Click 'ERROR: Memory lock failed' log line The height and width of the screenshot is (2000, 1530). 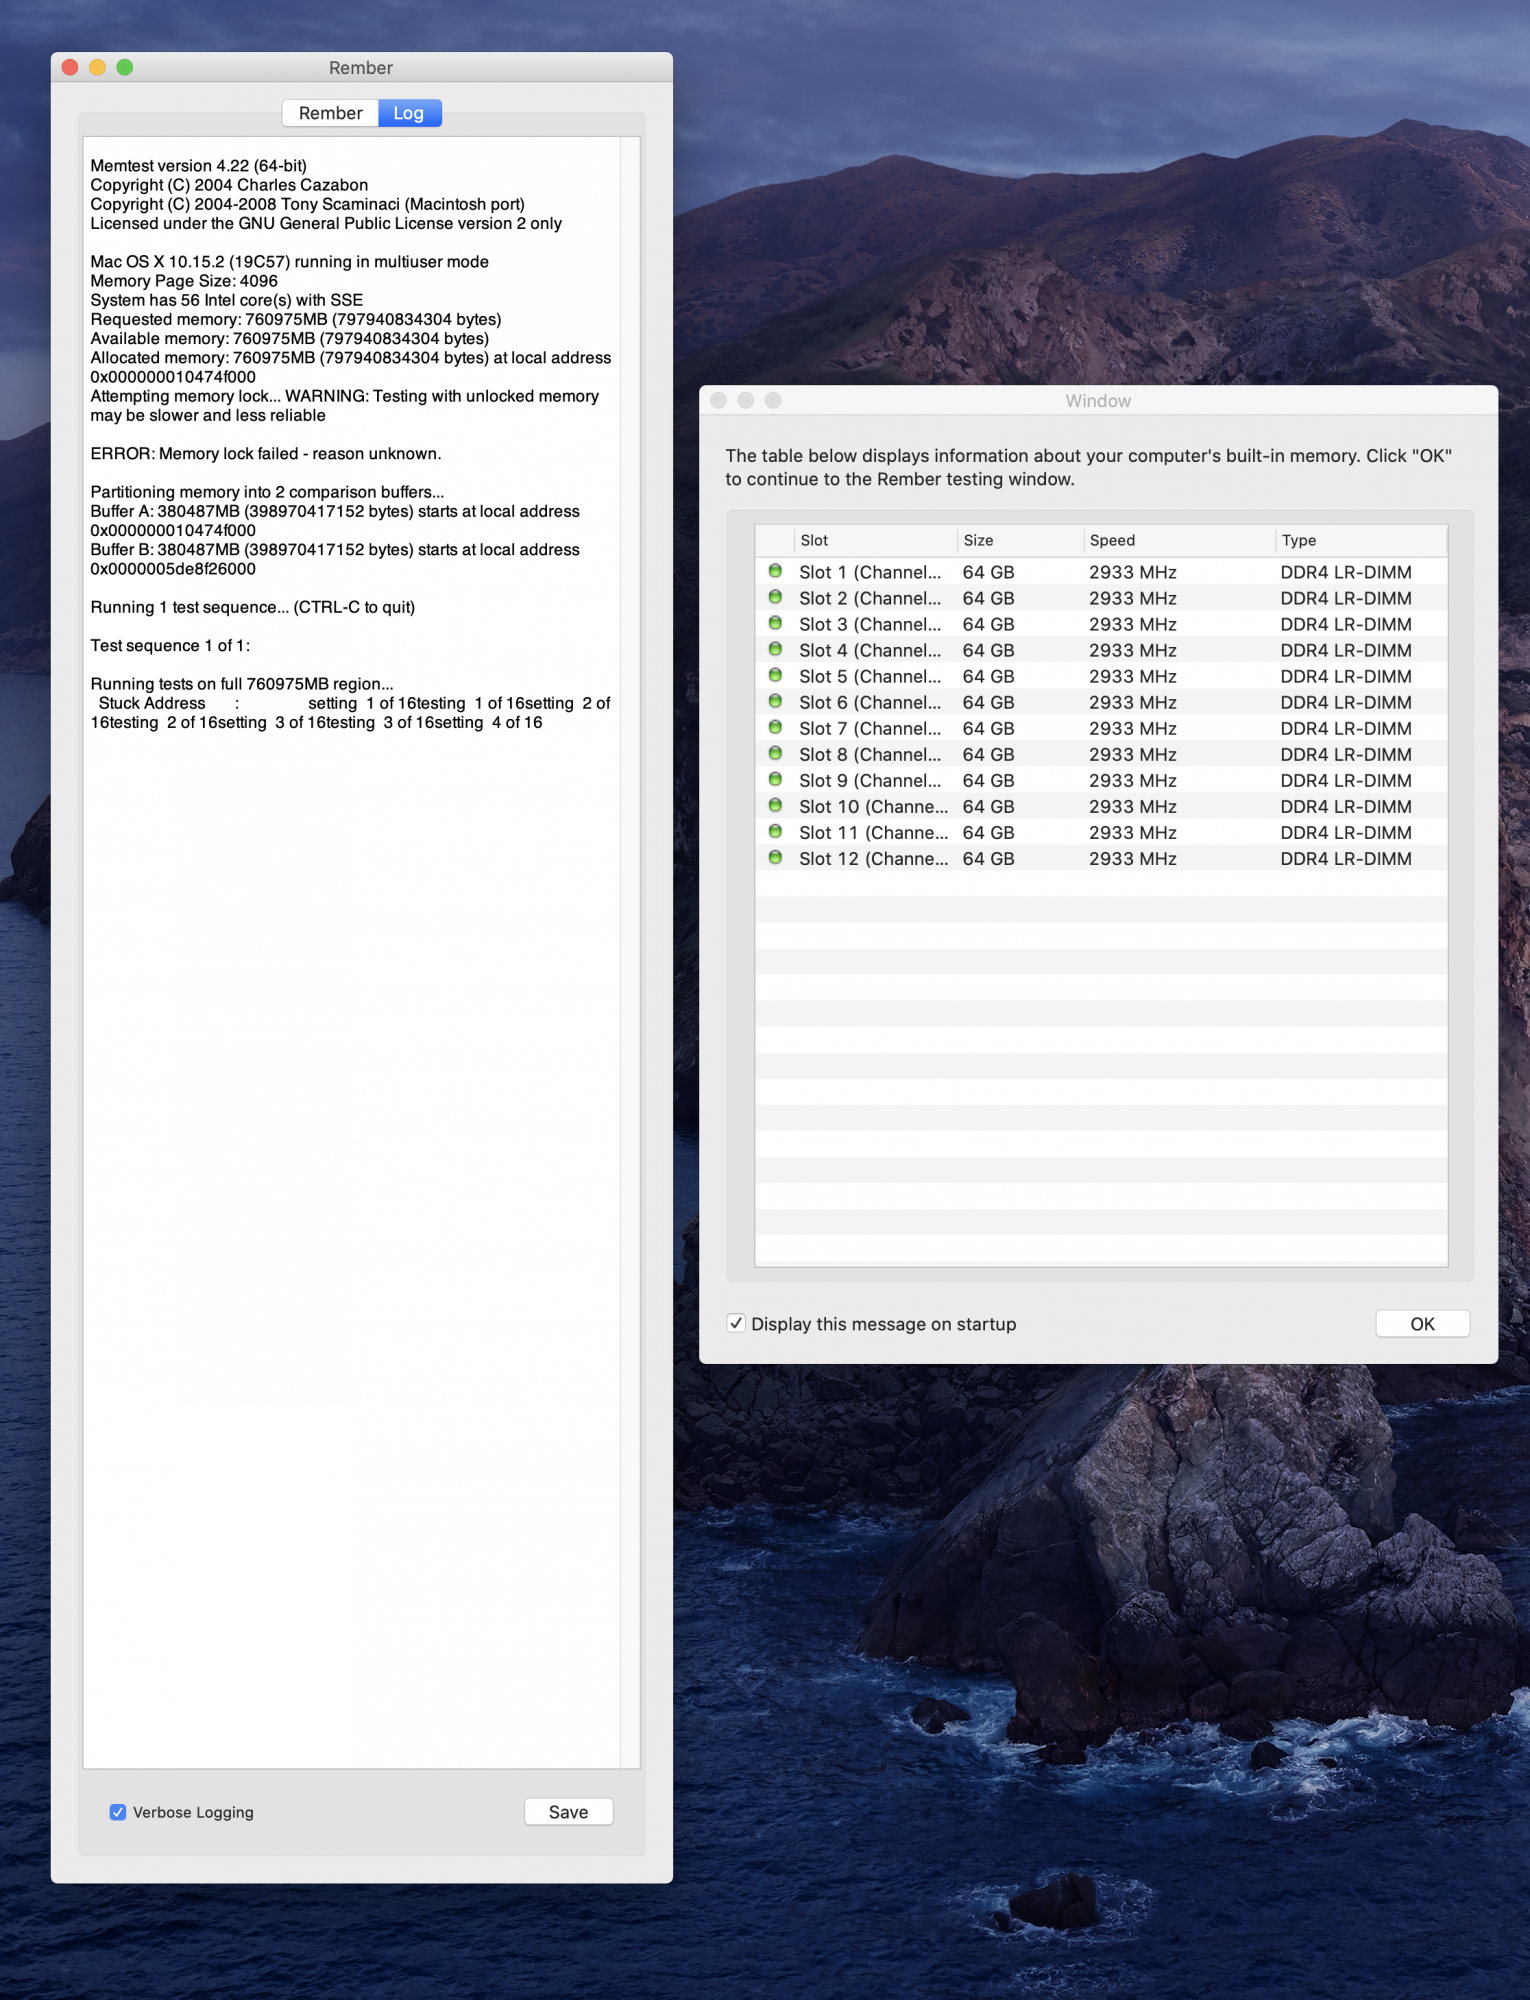click(x=266, y=454)
